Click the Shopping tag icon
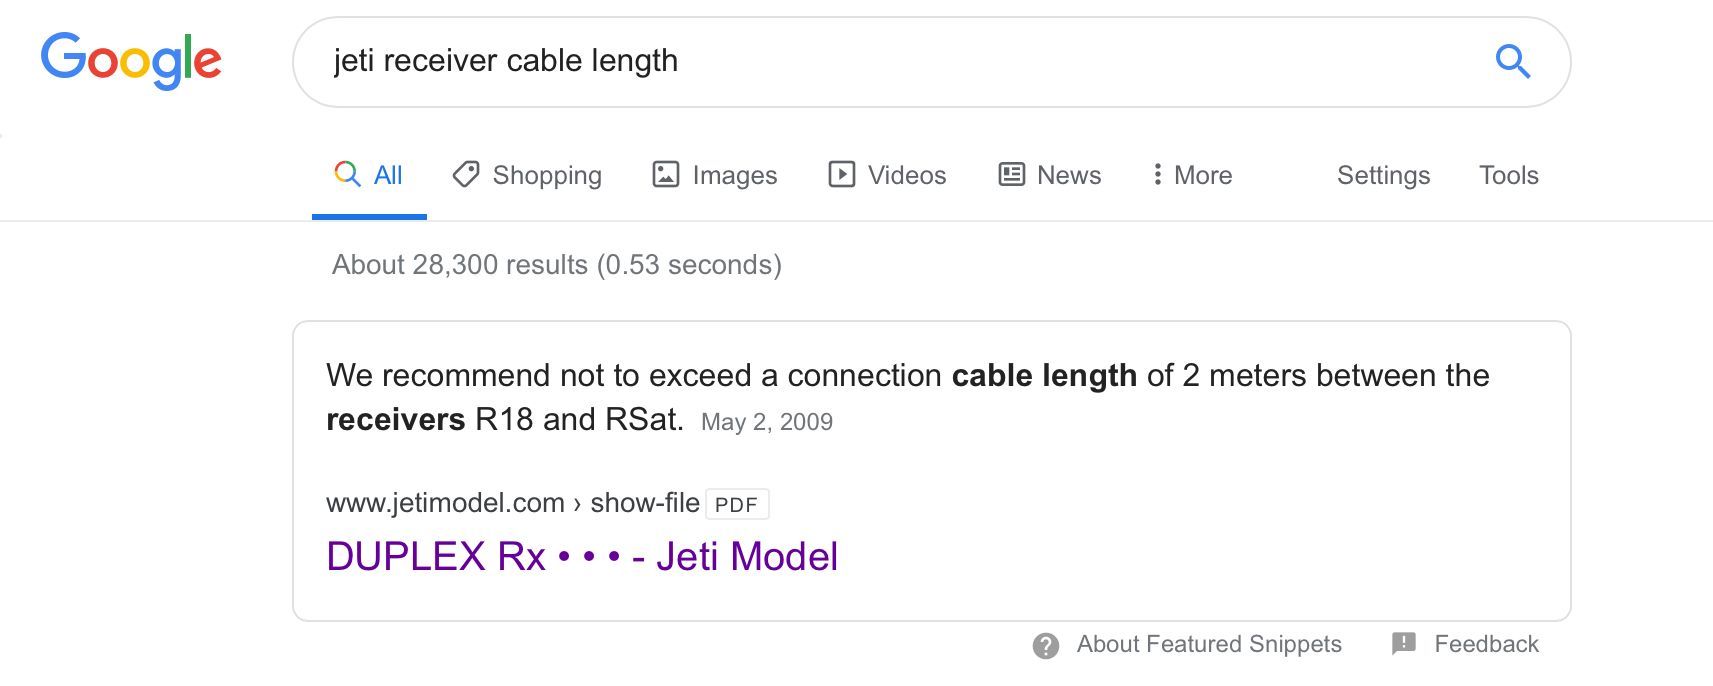The width and height of the screenshot is (1713, 686). [465, 174]
